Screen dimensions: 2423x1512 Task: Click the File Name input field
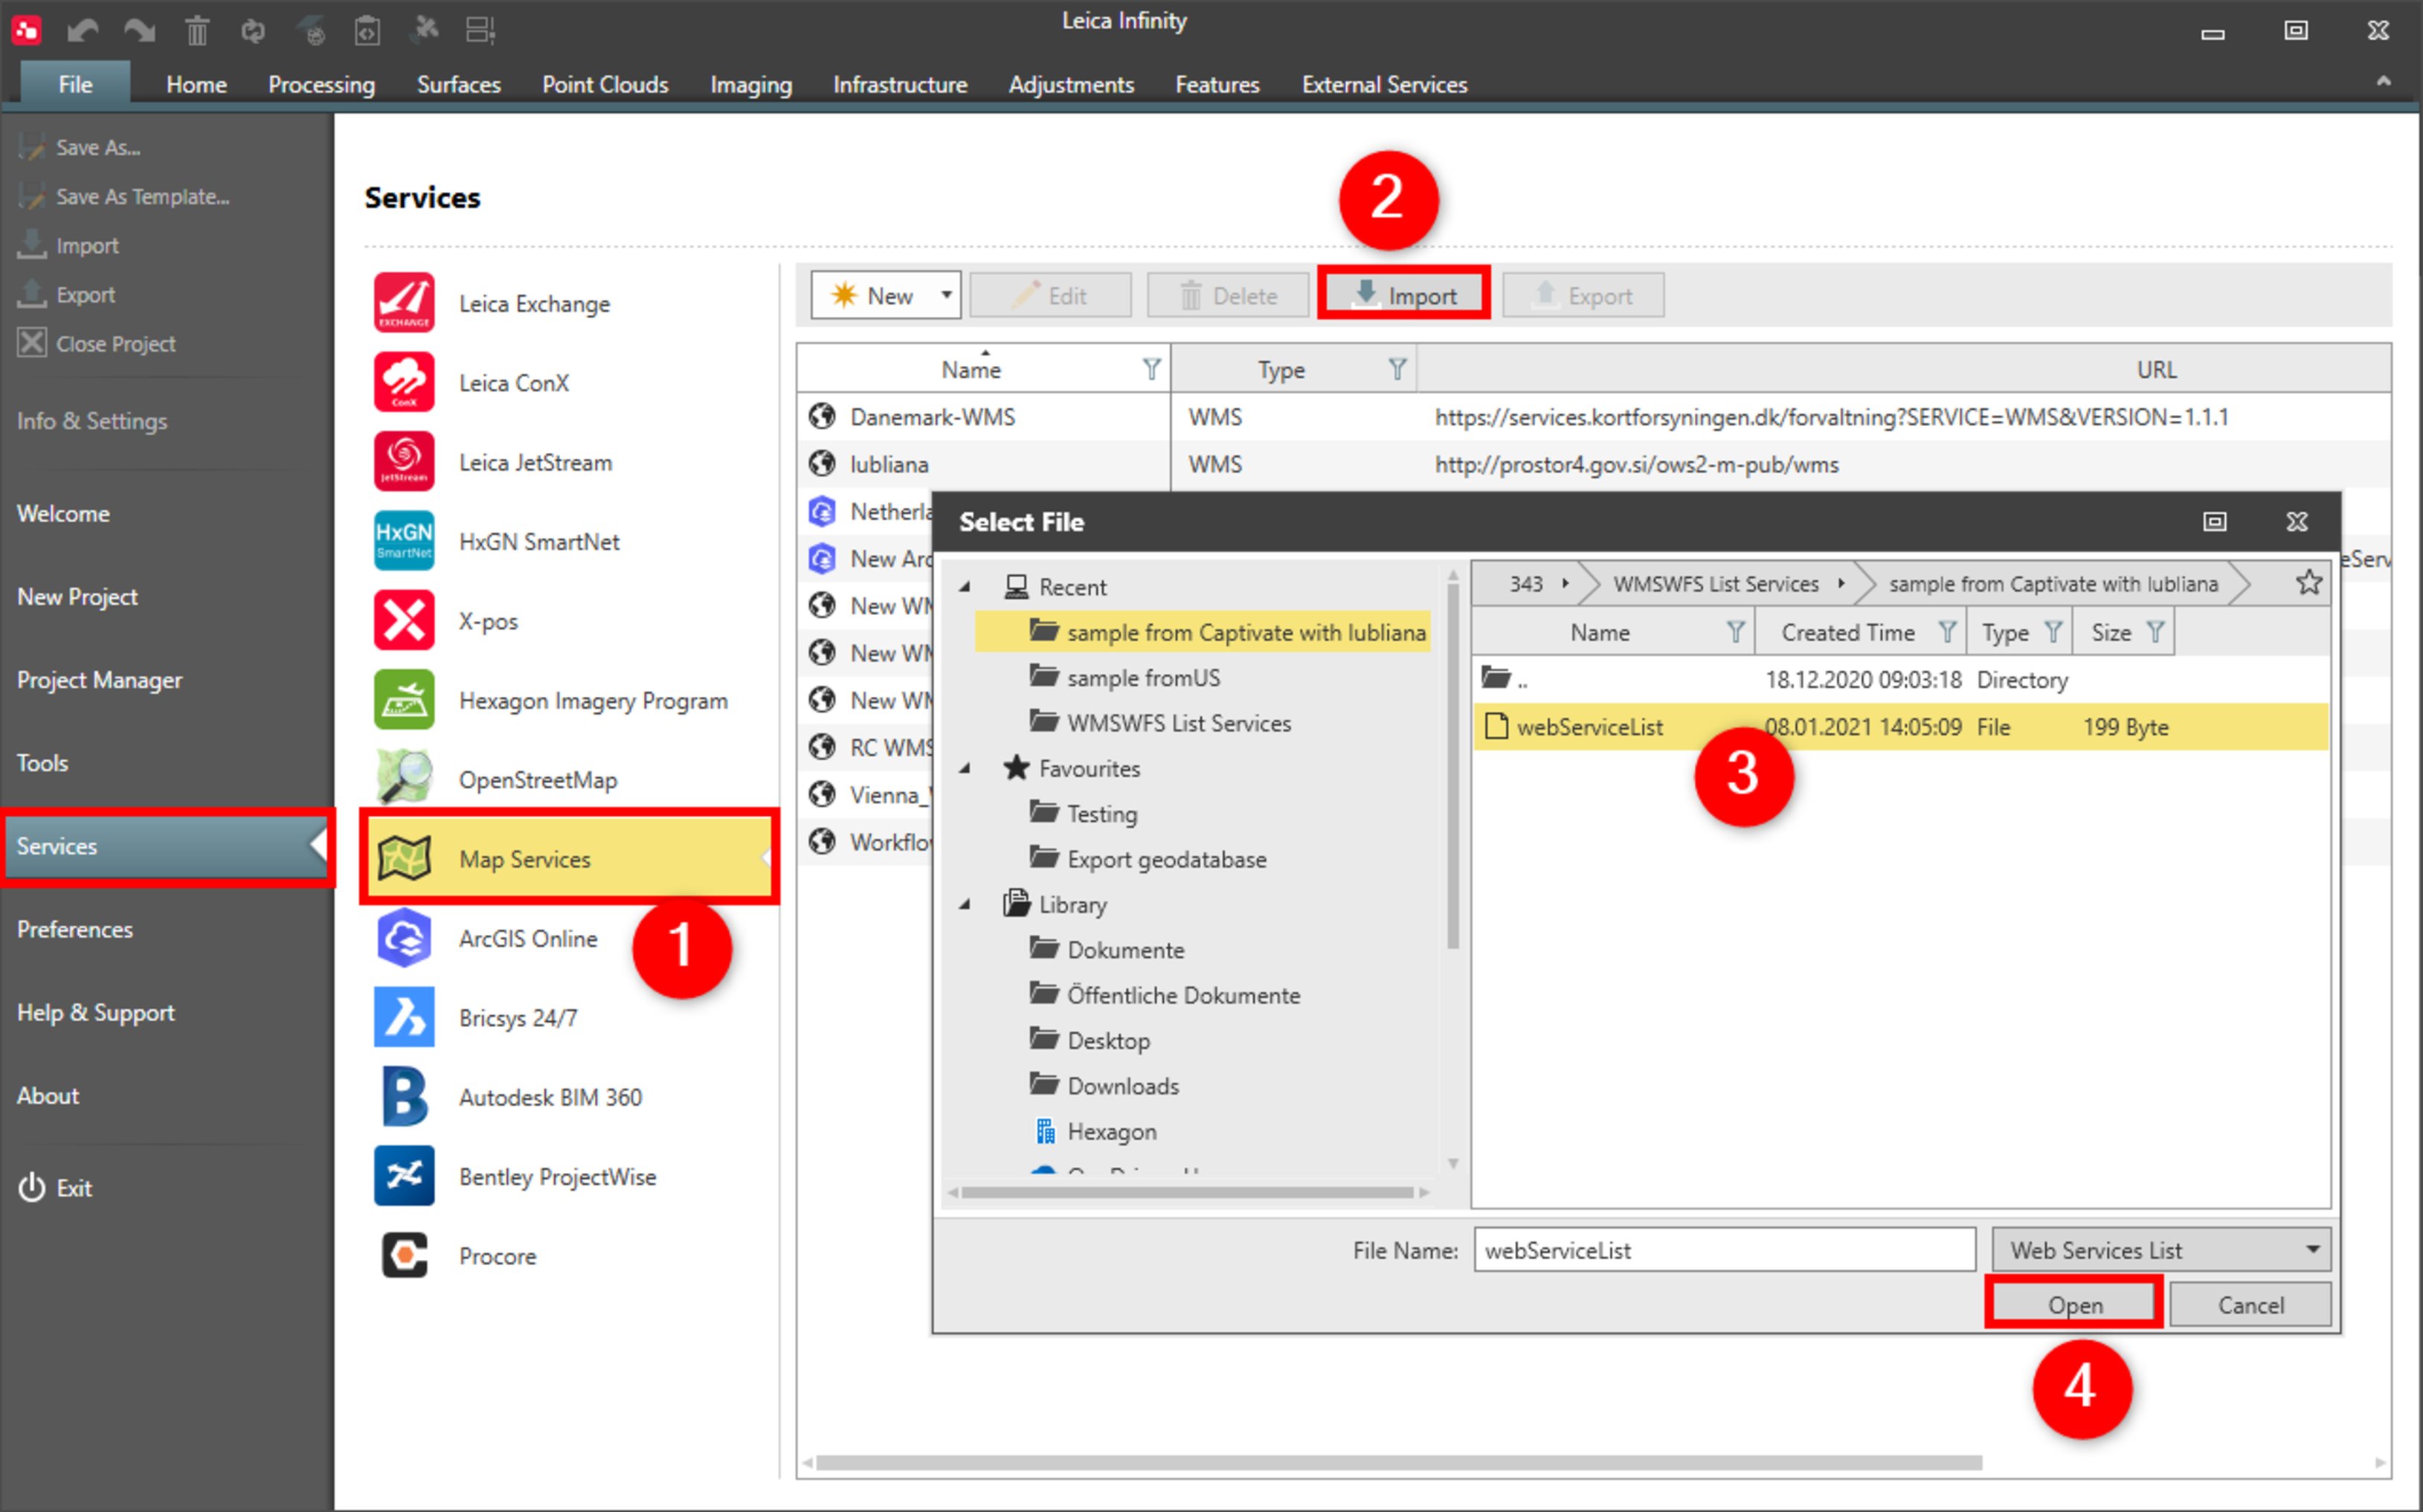point(1724,1249)
